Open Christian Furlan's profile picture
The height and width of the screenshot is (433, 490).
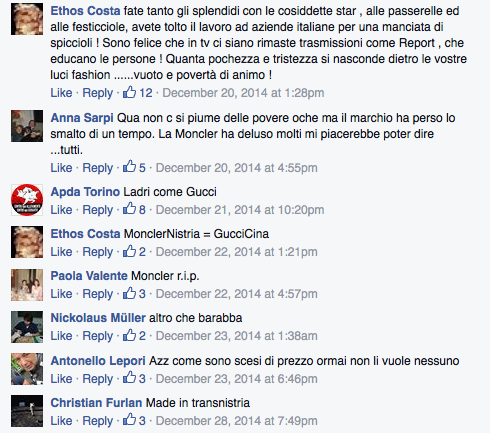(x=27, y=411)
